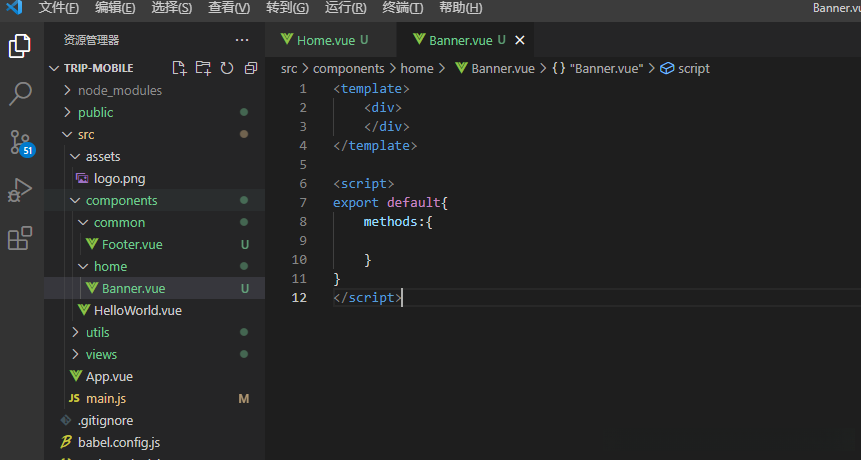Refresh the explorer file tree

(x=227, y=68)
